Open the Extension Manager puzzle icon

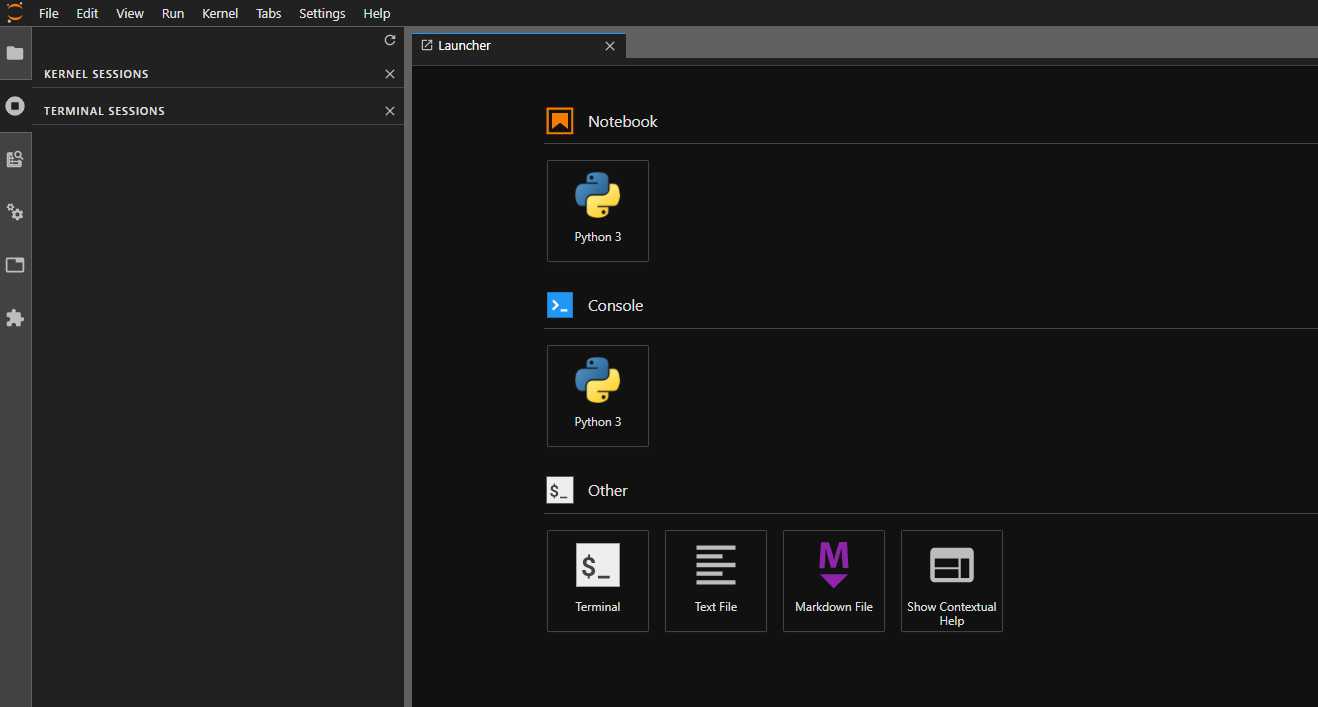point(15,318)
